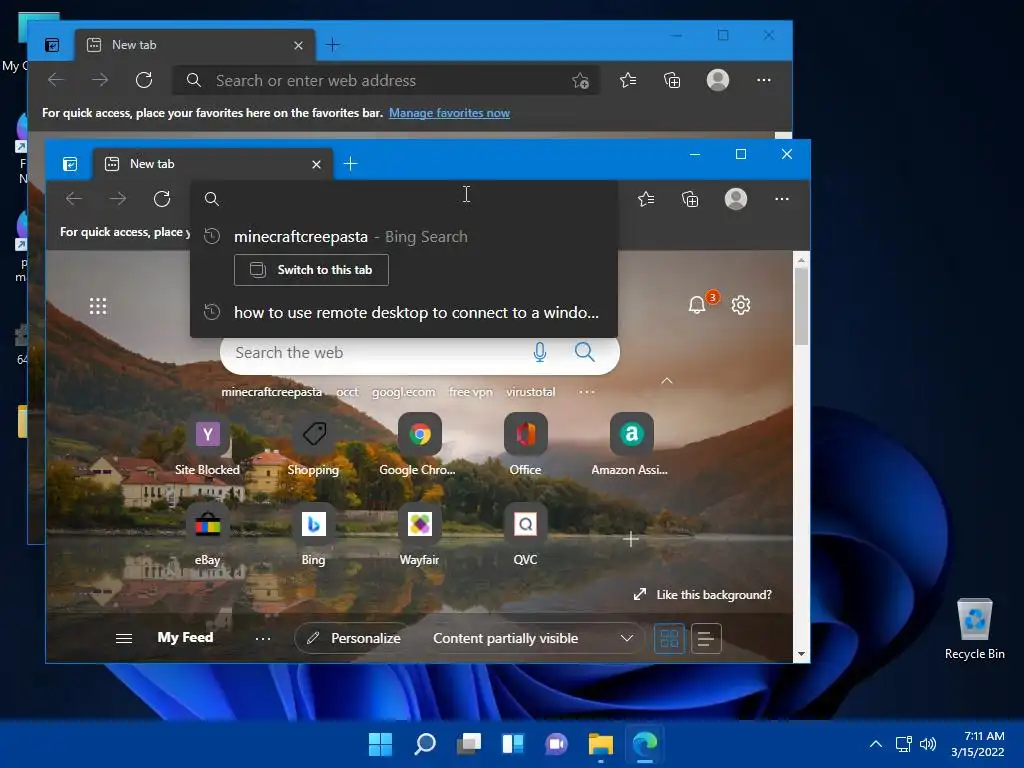Viewport: 1024px width, 768px height.
Task: Click back window address bar
Action: (x=385, y=80)
